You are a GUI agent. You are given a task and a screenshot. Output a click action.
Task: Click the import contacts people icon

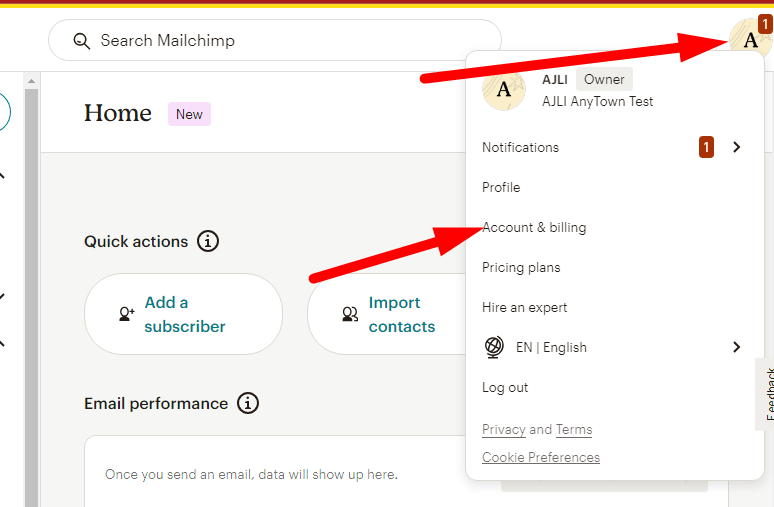point(350,314)
